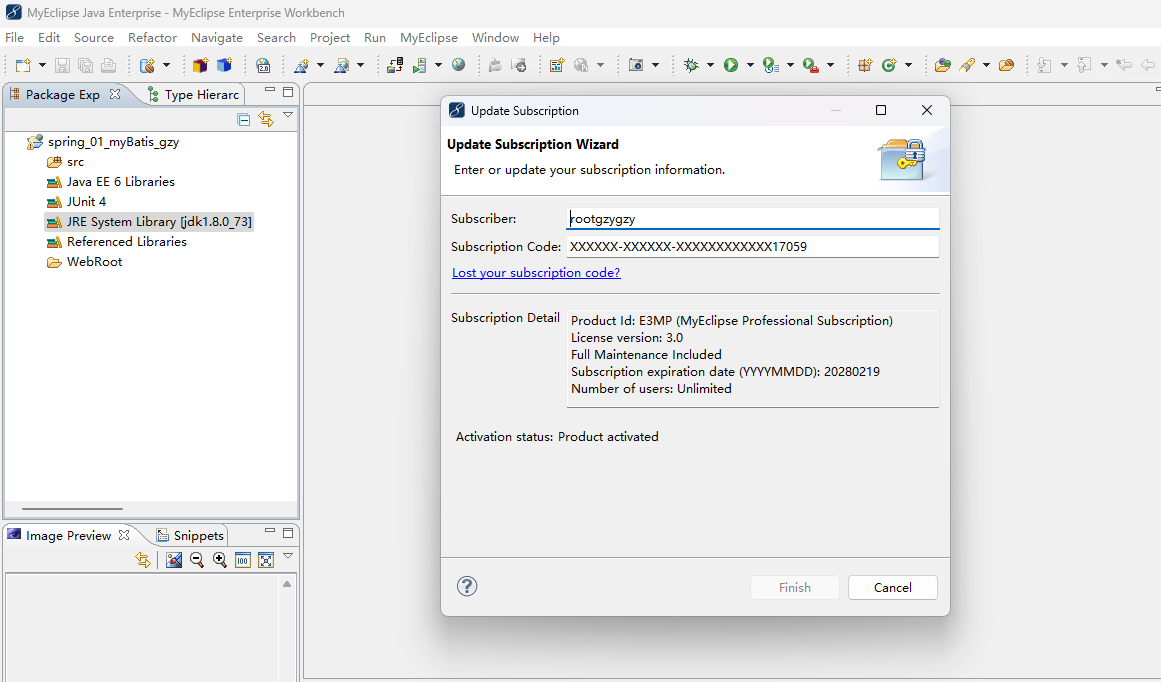The image size is (1161, 682).
Task: Open the Debug dropdown arrow
Action: (710, 65)
